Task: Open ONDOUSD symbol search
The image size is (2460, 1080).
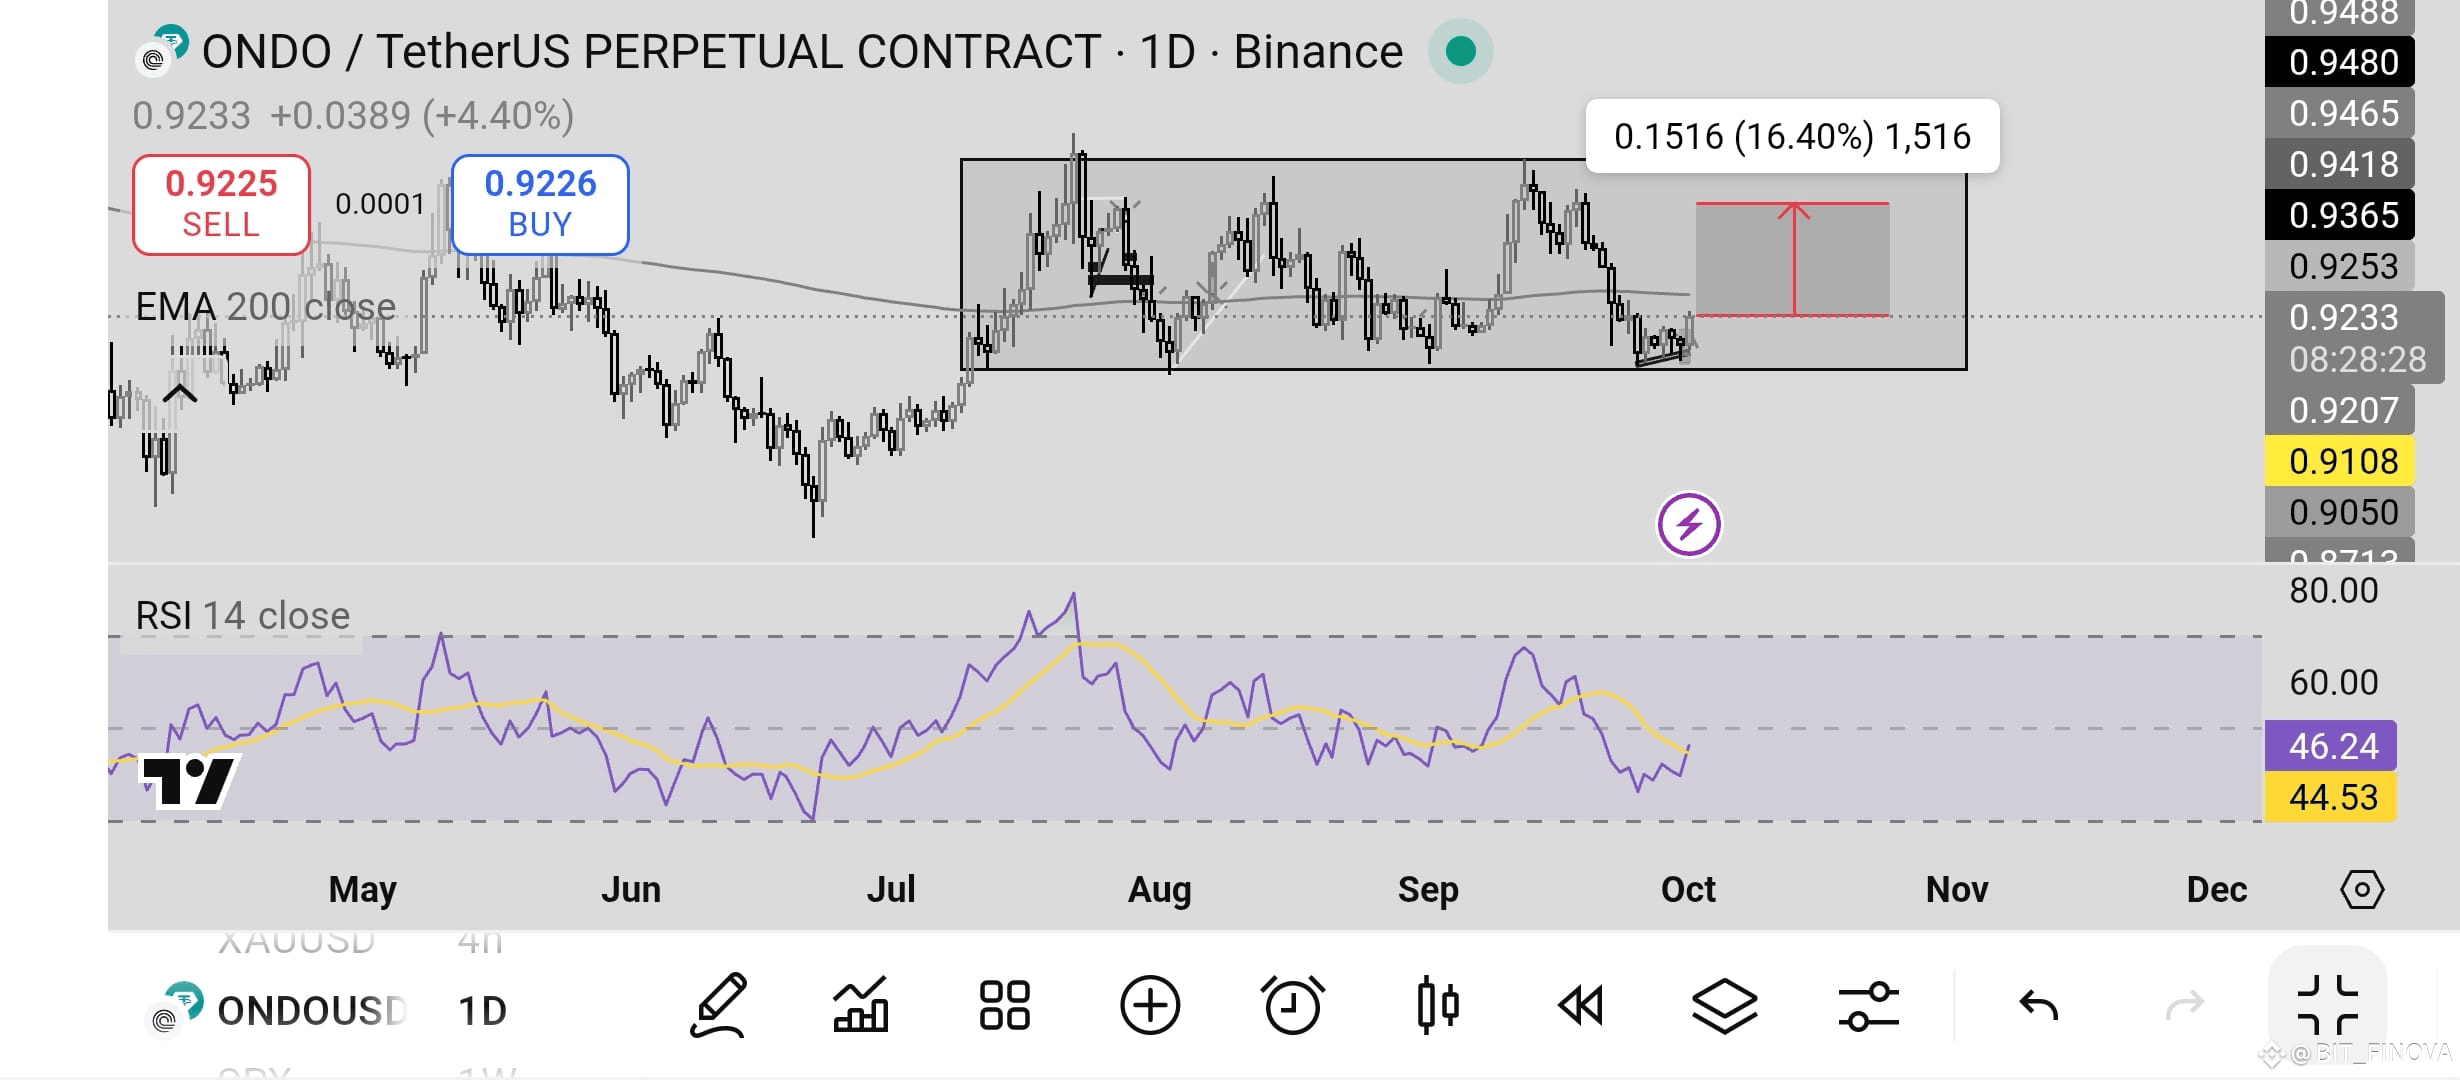Action: 312,1010
